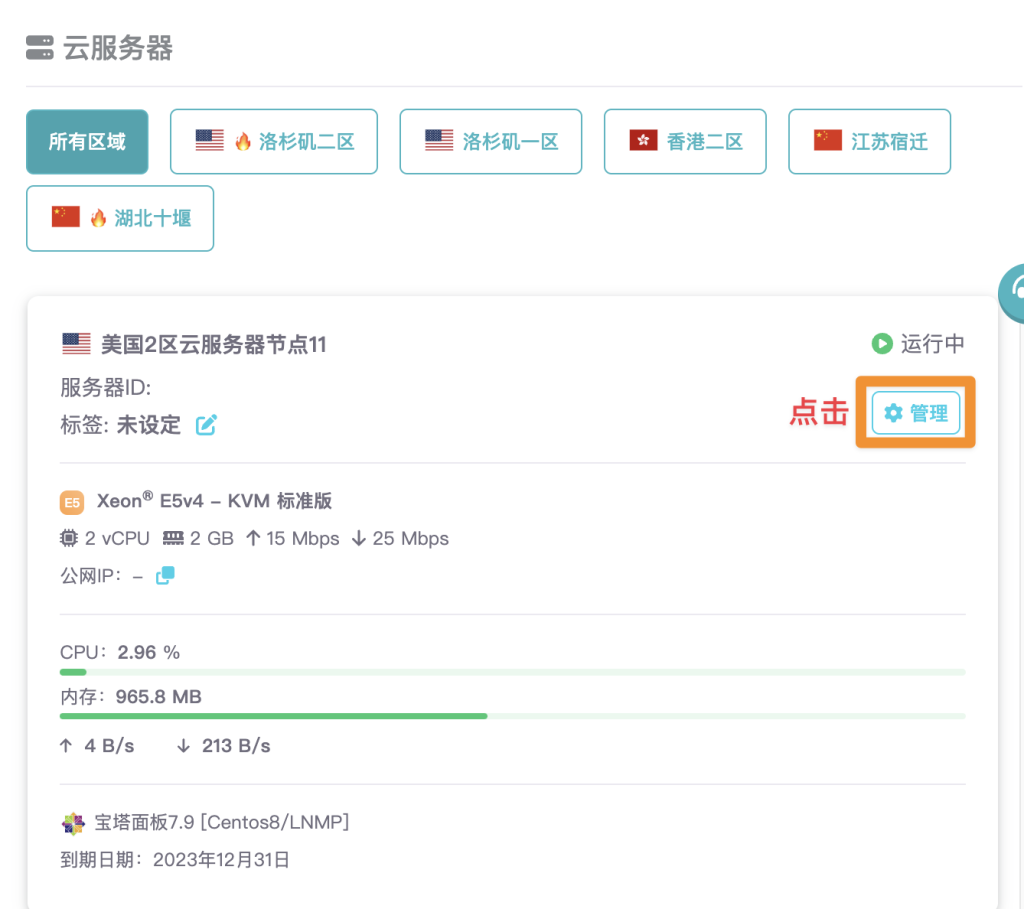Screen dimensions: 1024x909
Task: Click the US flag beside 美国2区云服务器节点11
Action: [x=76, y=343]
